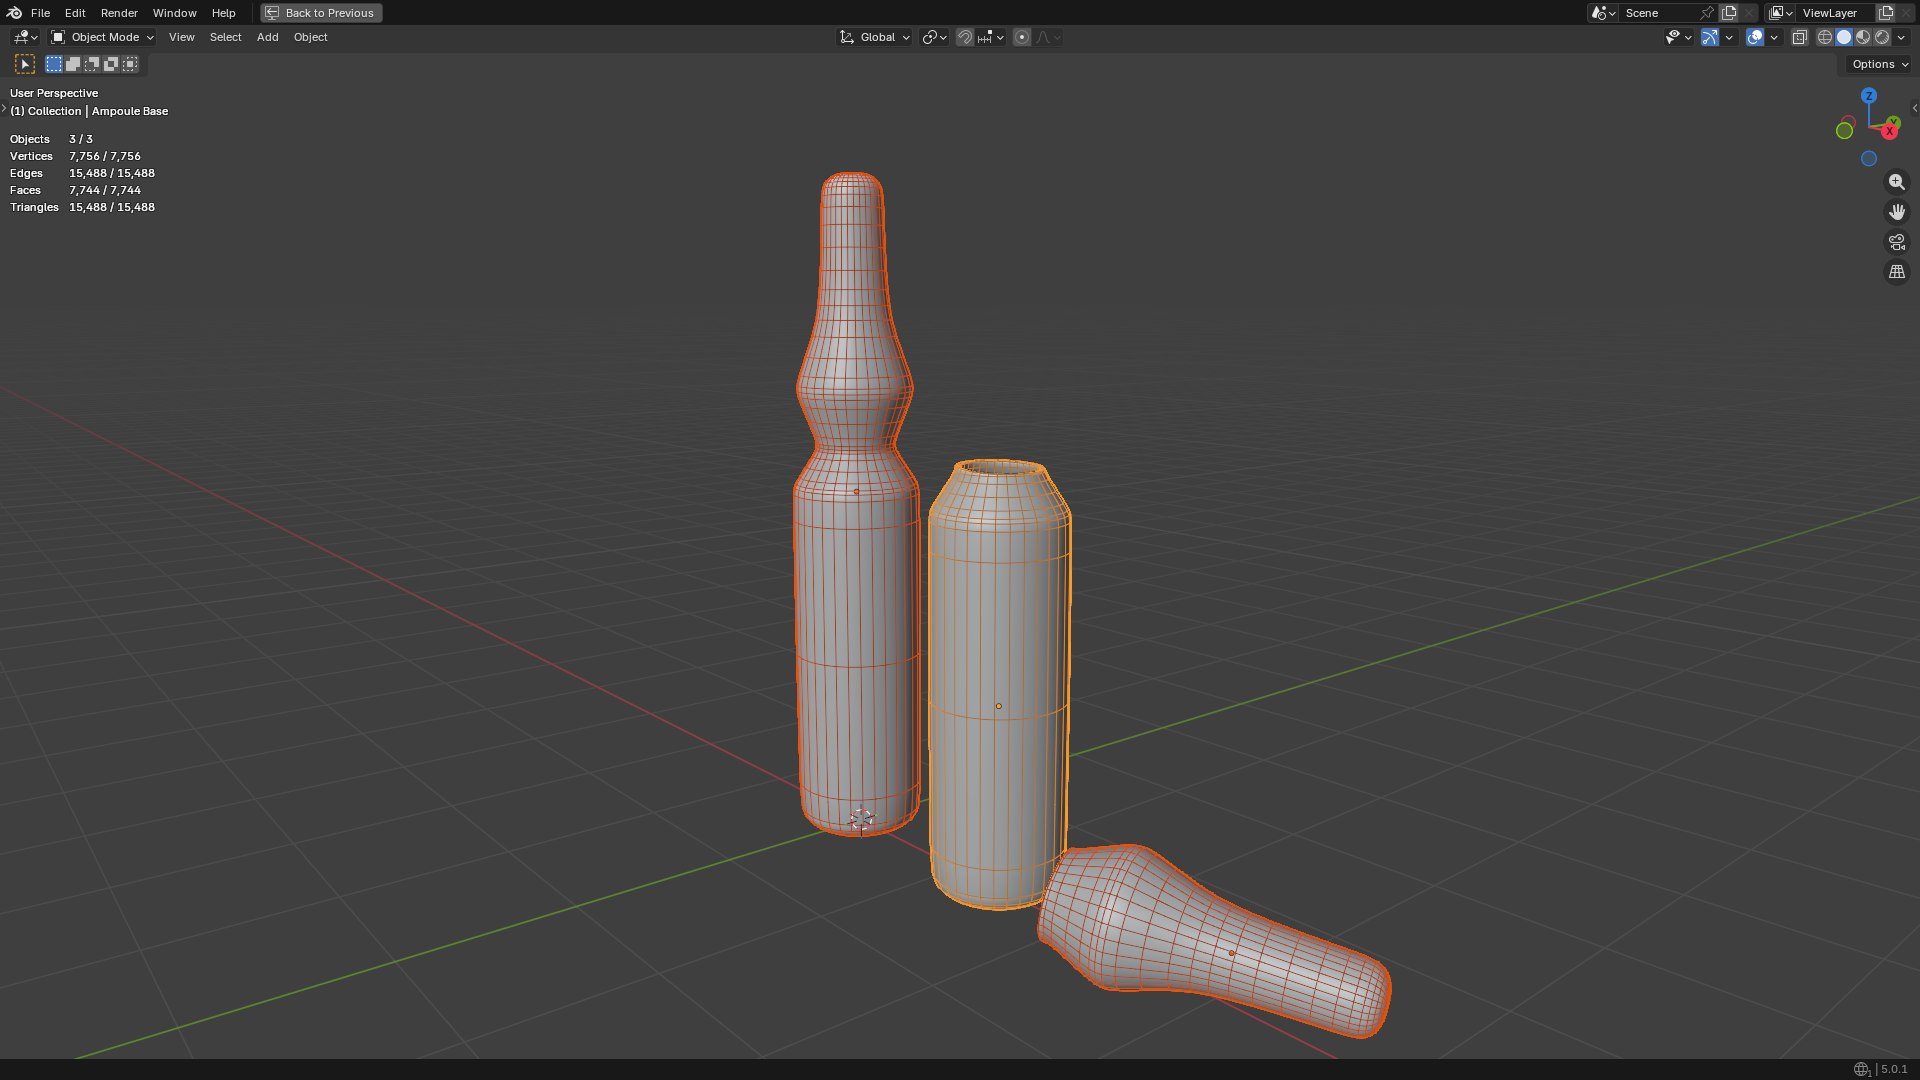Choose Invert Existing Selection mode
Viewport: 1920px width, 1080px height.
(x=111, y=64)
